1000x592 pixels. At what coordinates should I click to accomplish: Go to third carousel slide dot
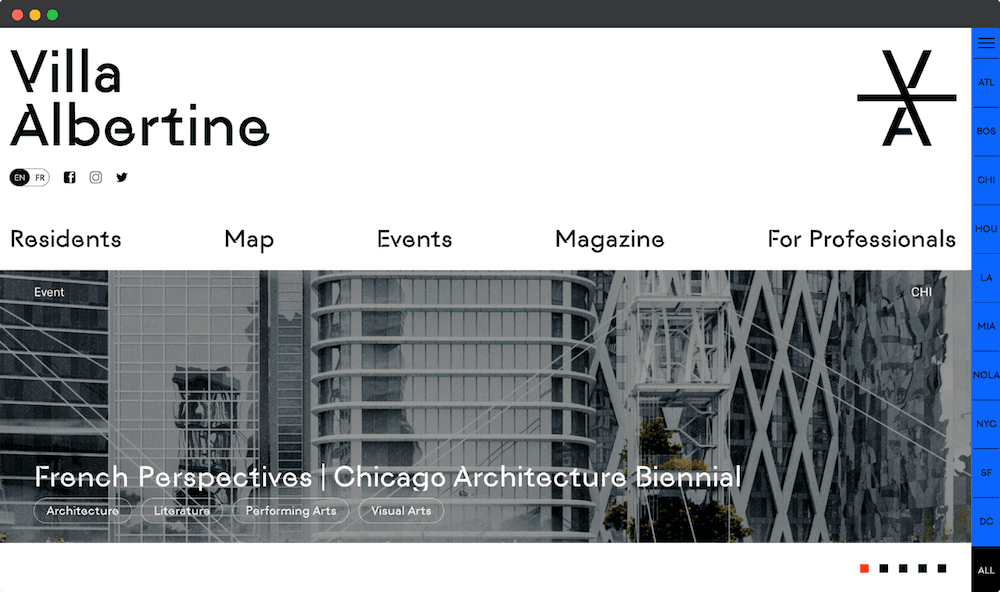click(903, 568)
